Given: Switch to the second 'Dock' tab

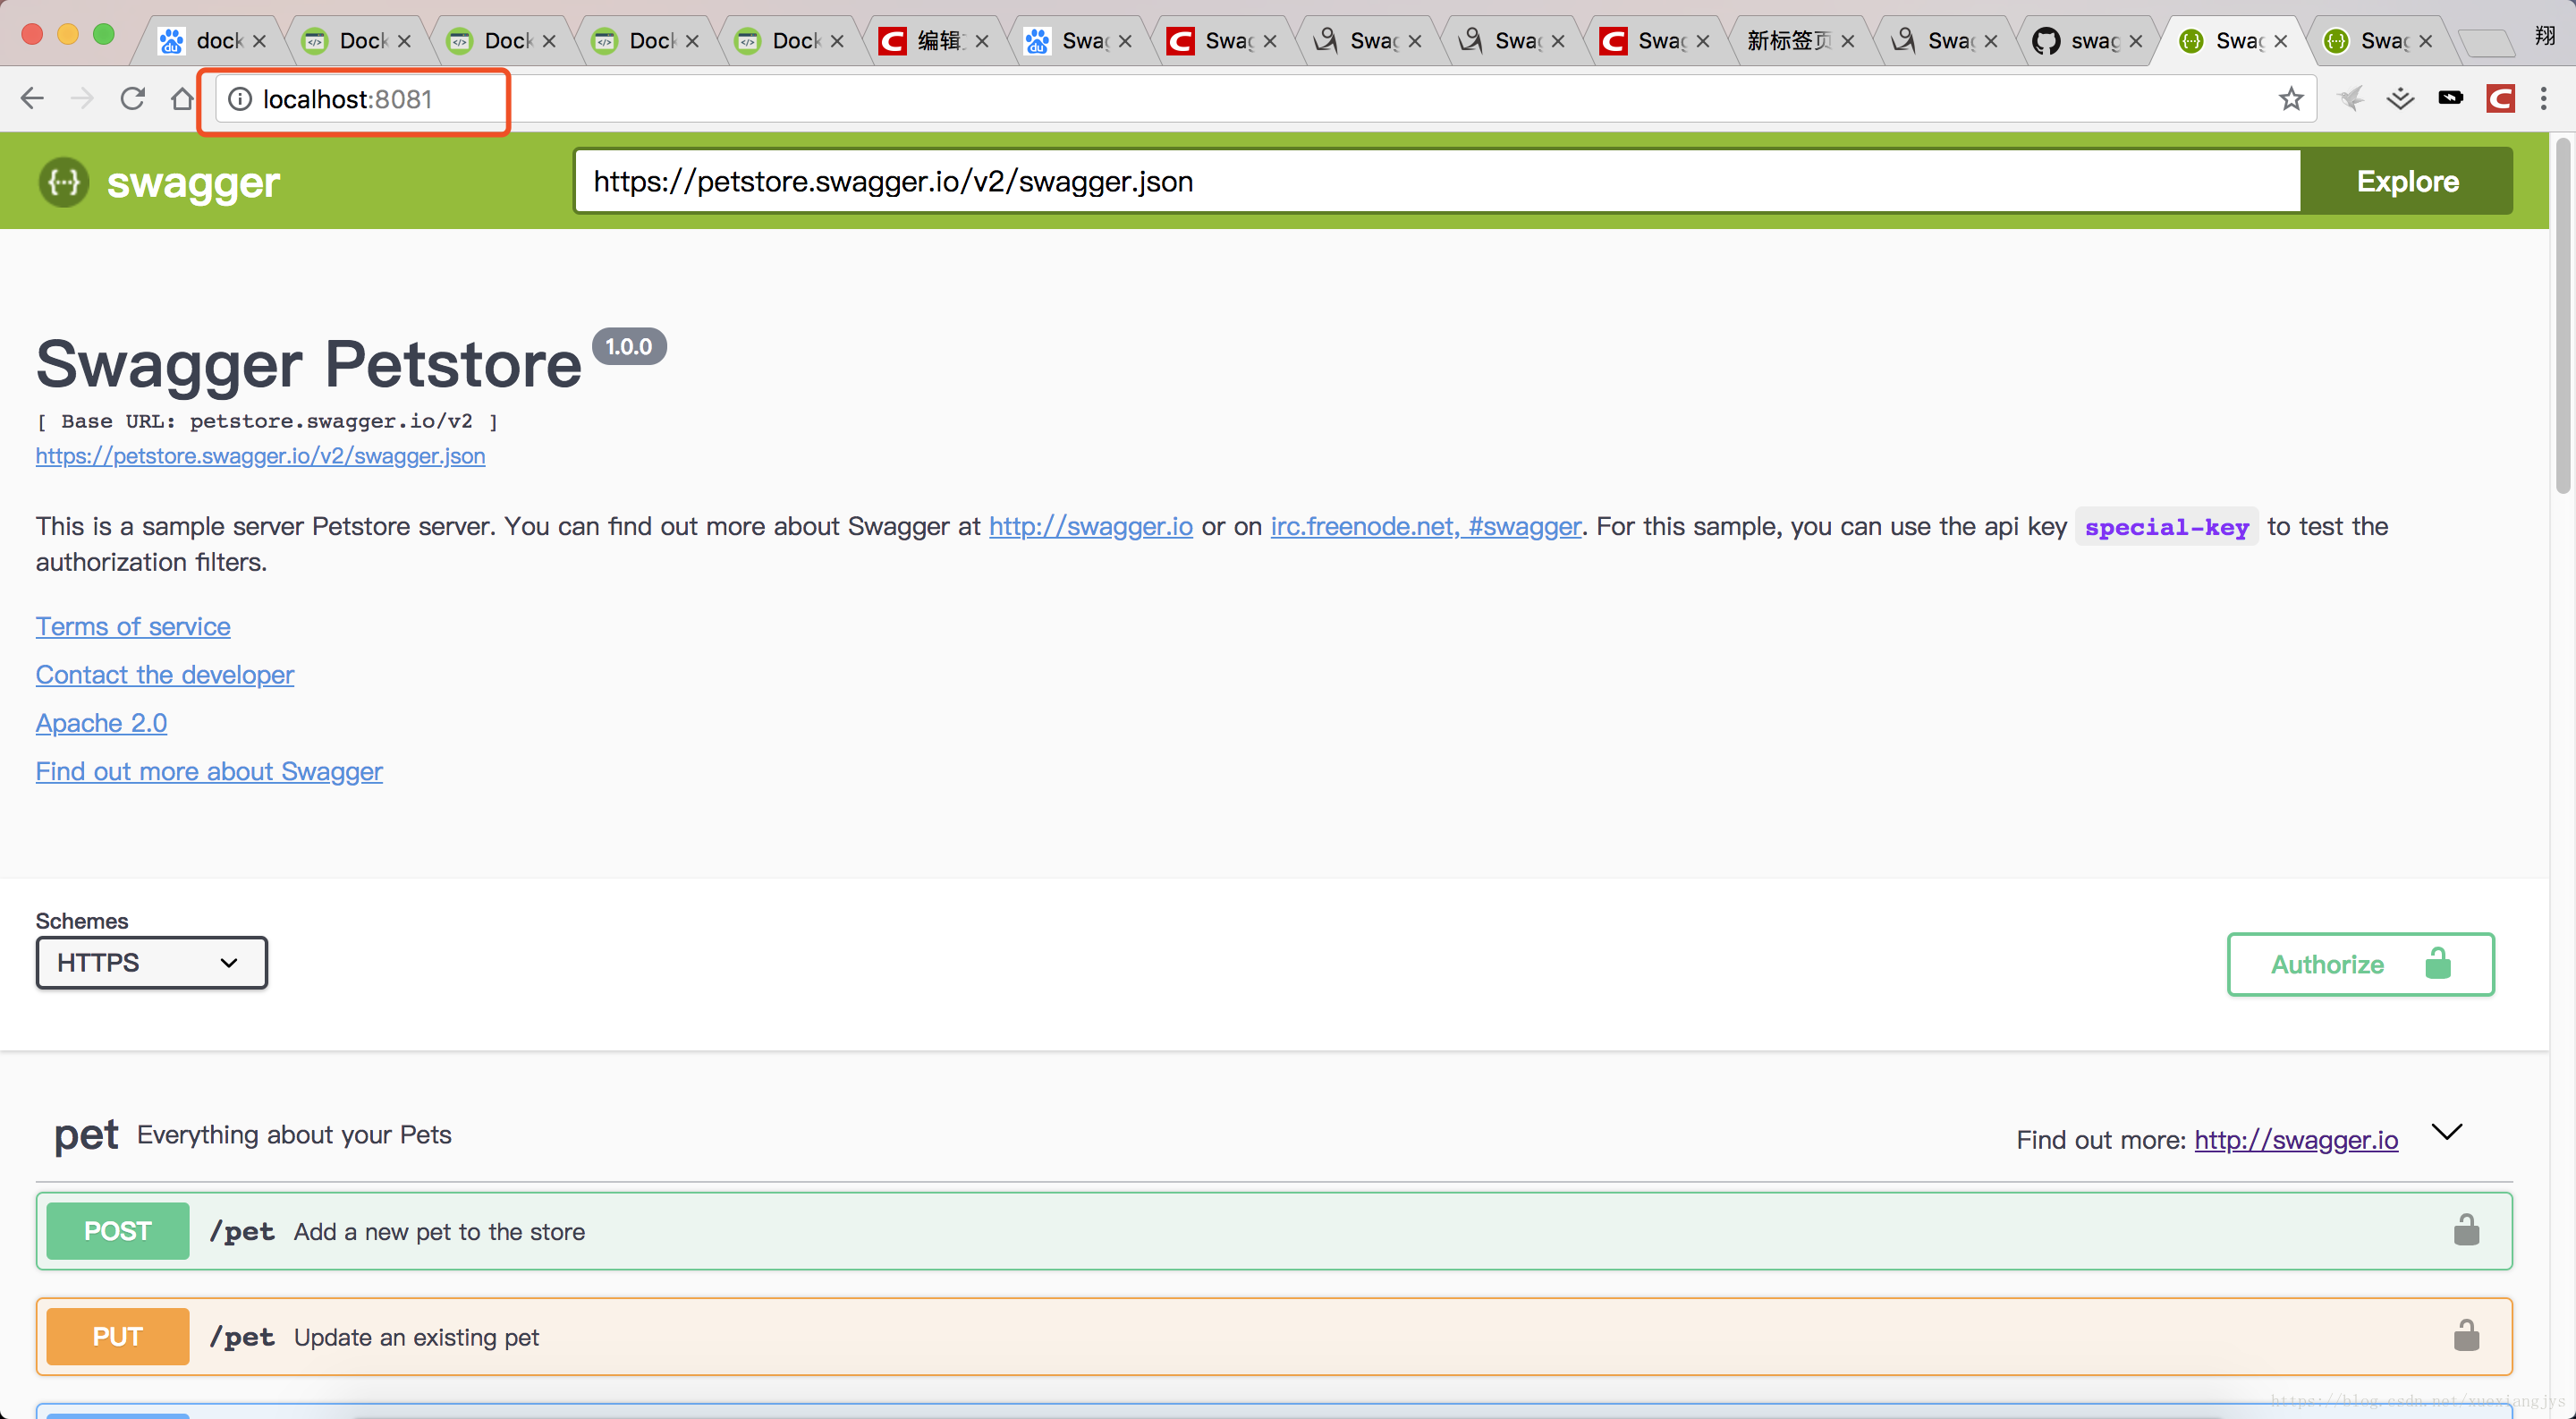Looking at the screenshot, I should (495, 41).
